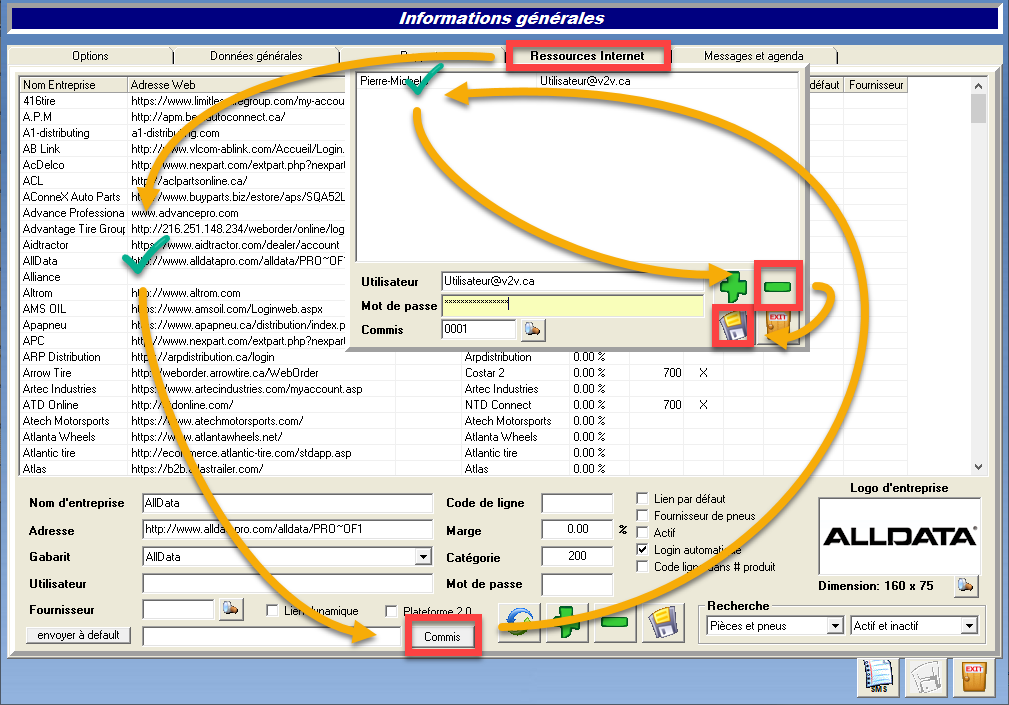This screenshot has width=1009, height=705.
Task: Click the vertical scrollbar thumb of company list
Action: (978, 108)
